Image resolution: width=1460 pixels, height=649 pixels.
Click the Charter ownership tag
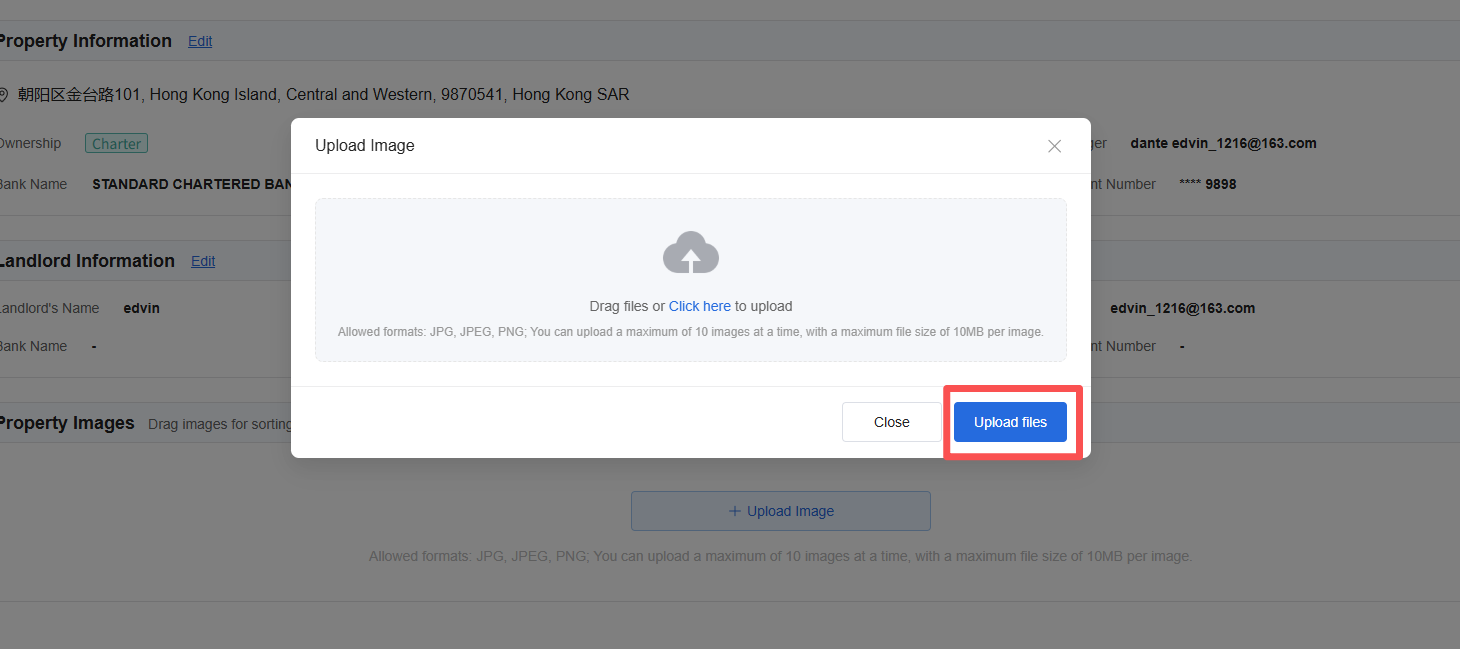(x=116, y=144)
